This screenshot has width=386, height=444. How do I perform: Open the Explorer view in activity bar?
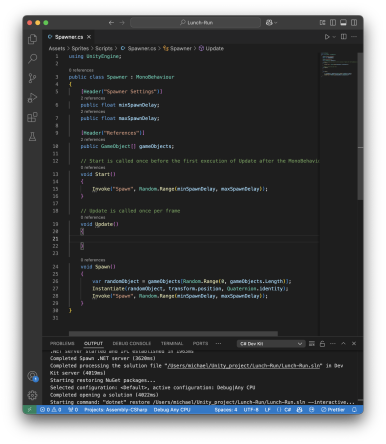pyautogui.click(x=32, y=39)
